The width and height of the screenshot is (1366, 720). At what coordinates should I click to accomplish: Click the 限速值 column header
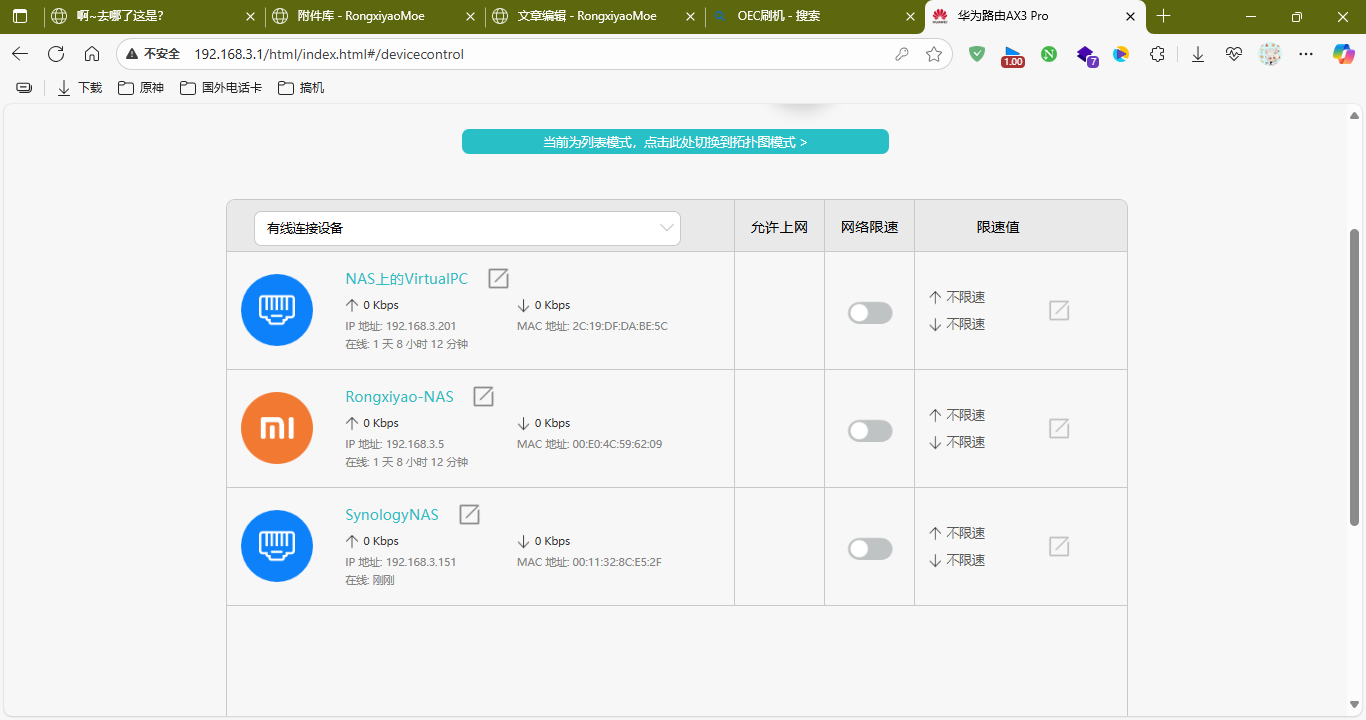point(998,227)
